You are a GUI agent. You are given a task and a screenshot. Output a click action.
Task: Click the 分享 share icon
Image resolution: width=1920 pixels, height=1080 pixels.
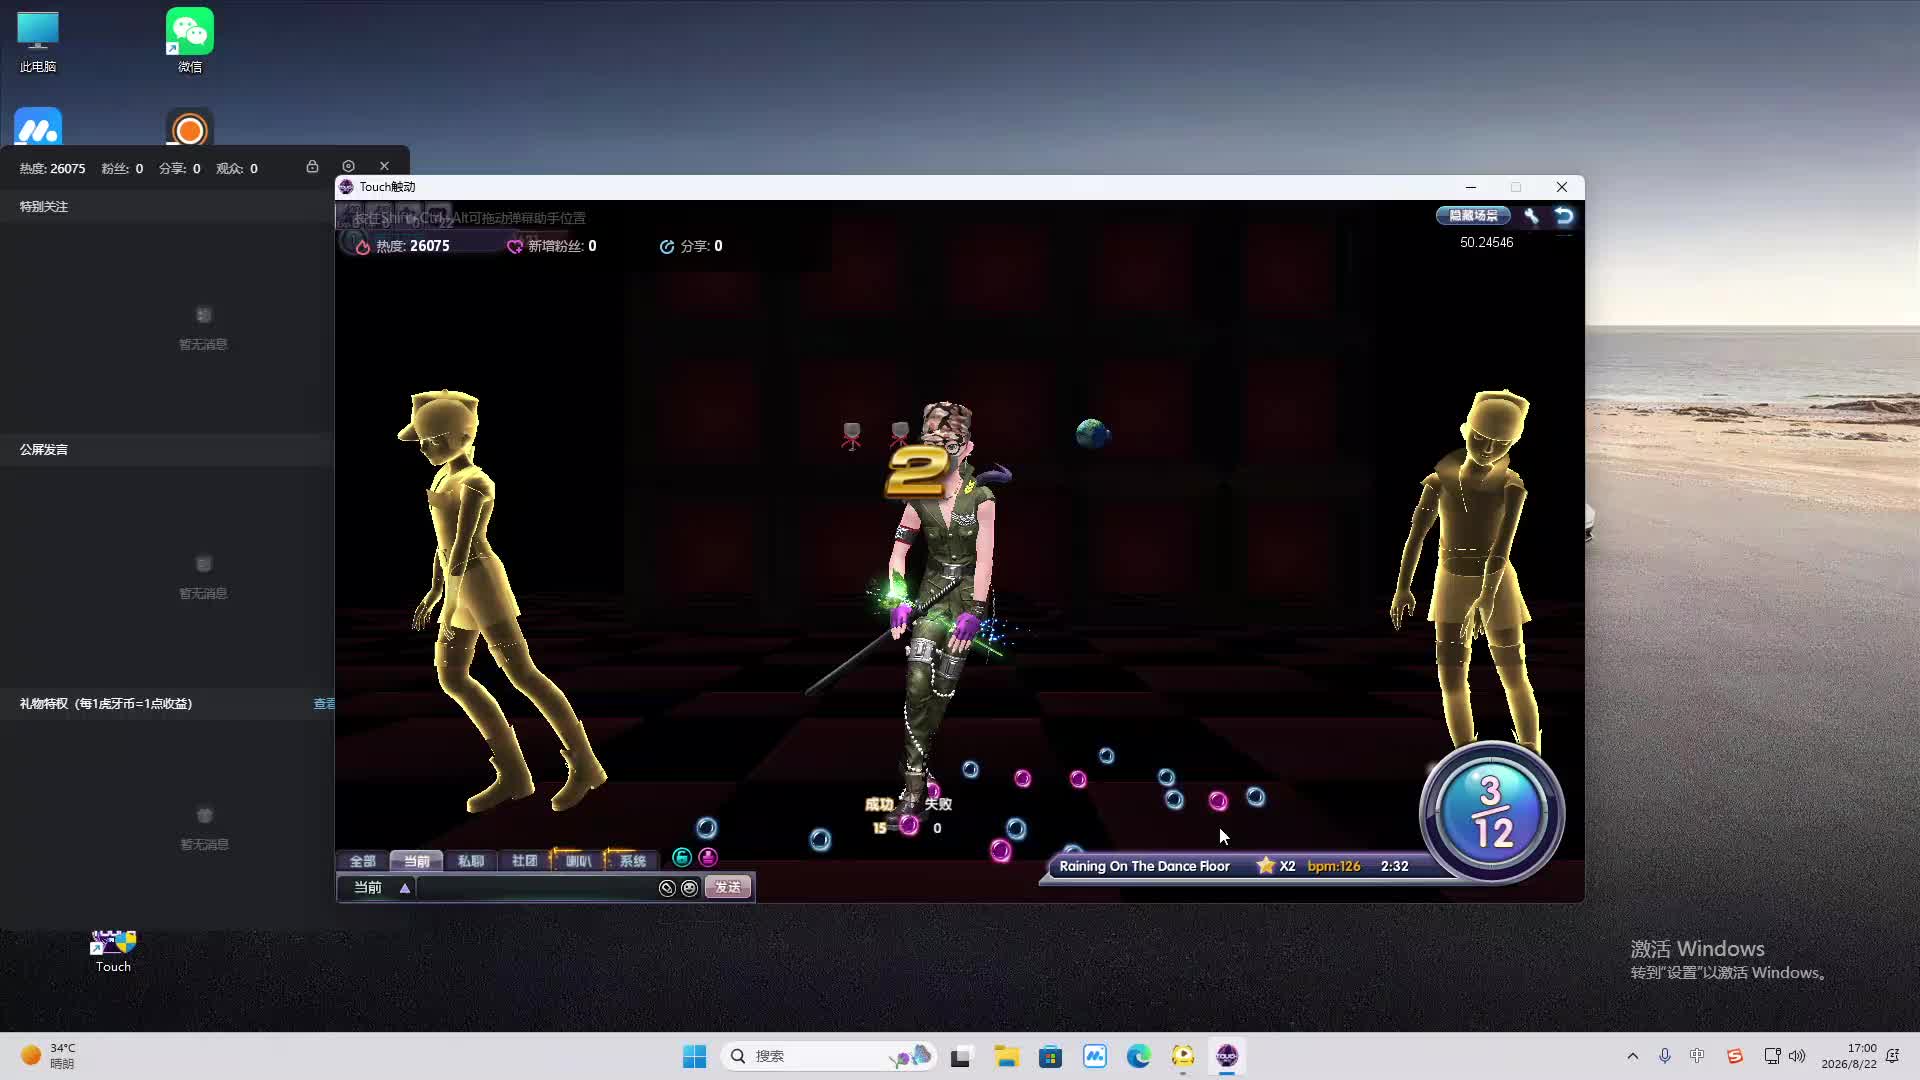[x=667, y=246]
